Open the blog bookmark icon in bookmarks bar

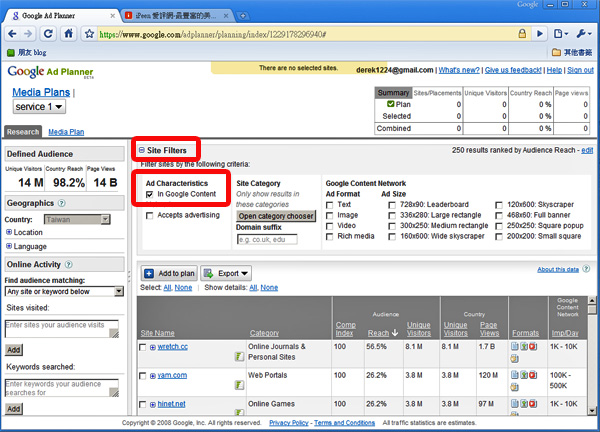(11, 52)
